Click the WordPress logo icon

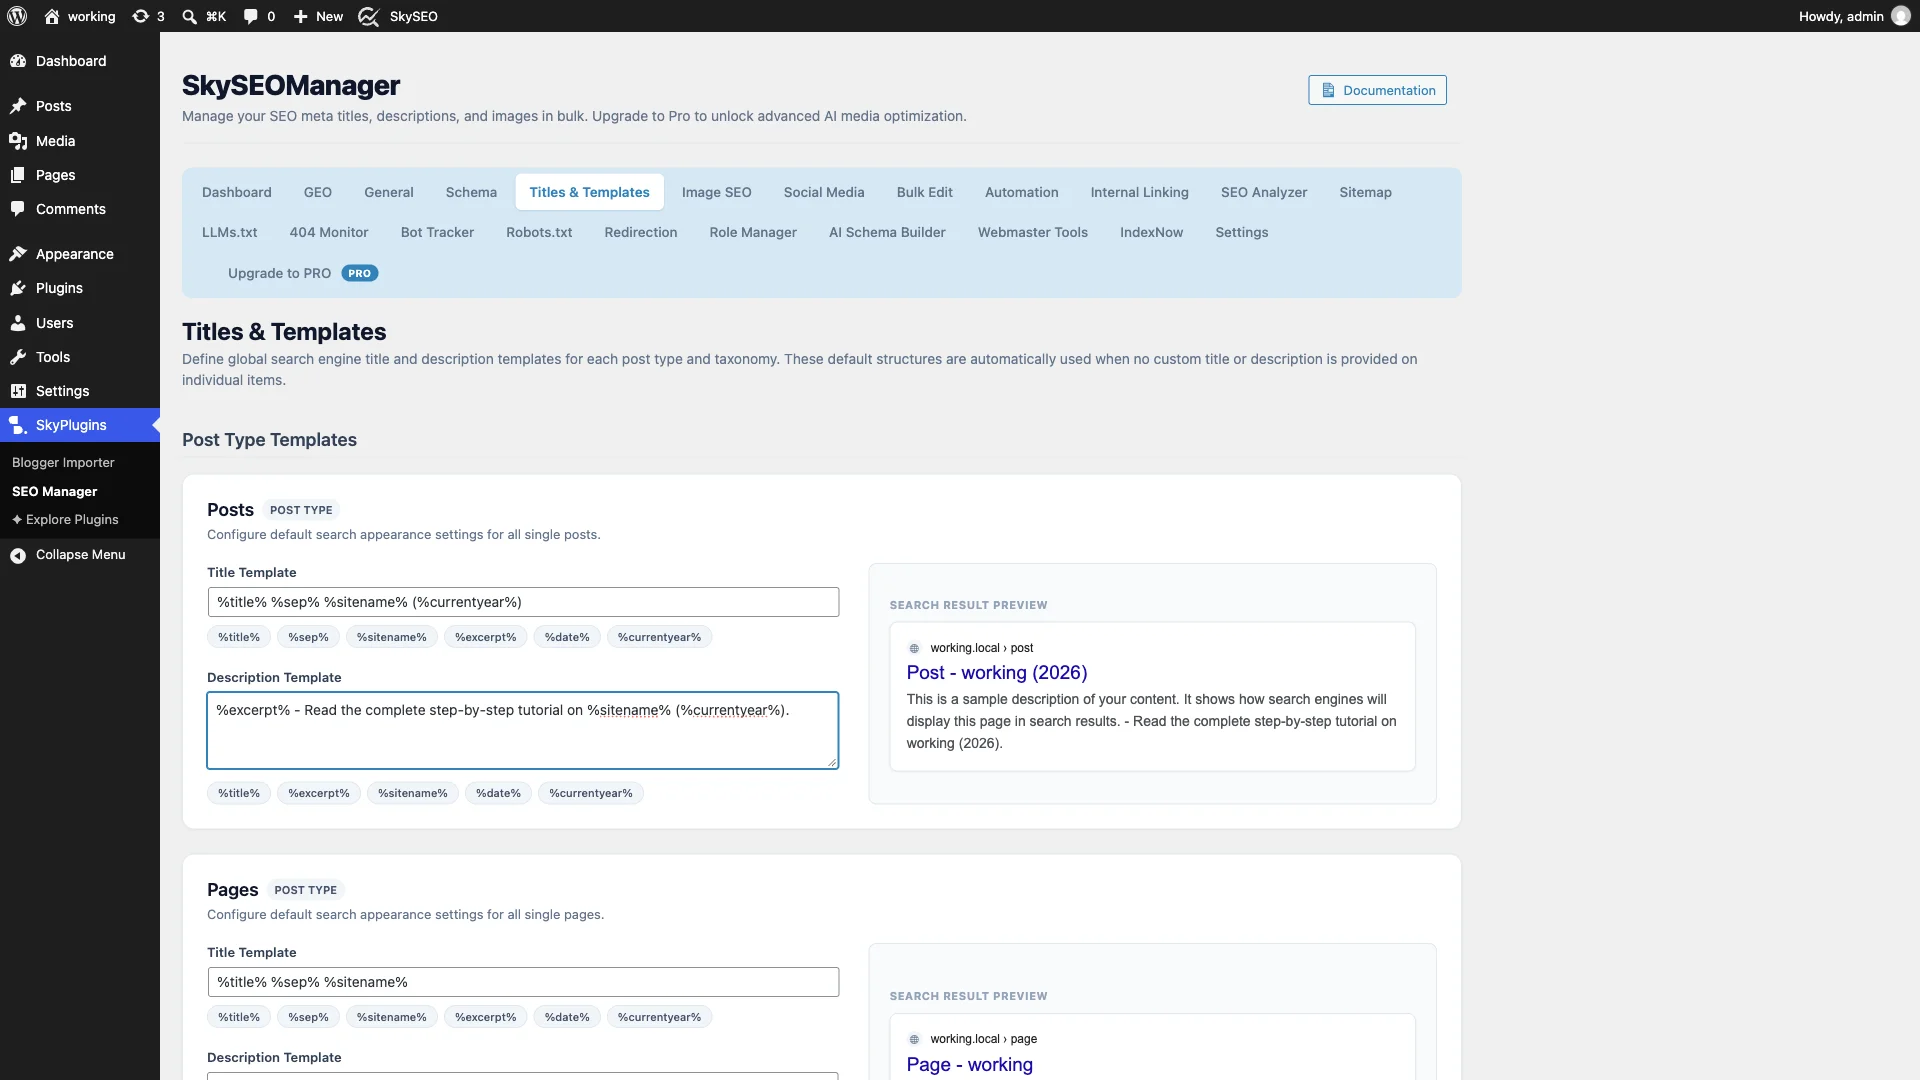17,16
